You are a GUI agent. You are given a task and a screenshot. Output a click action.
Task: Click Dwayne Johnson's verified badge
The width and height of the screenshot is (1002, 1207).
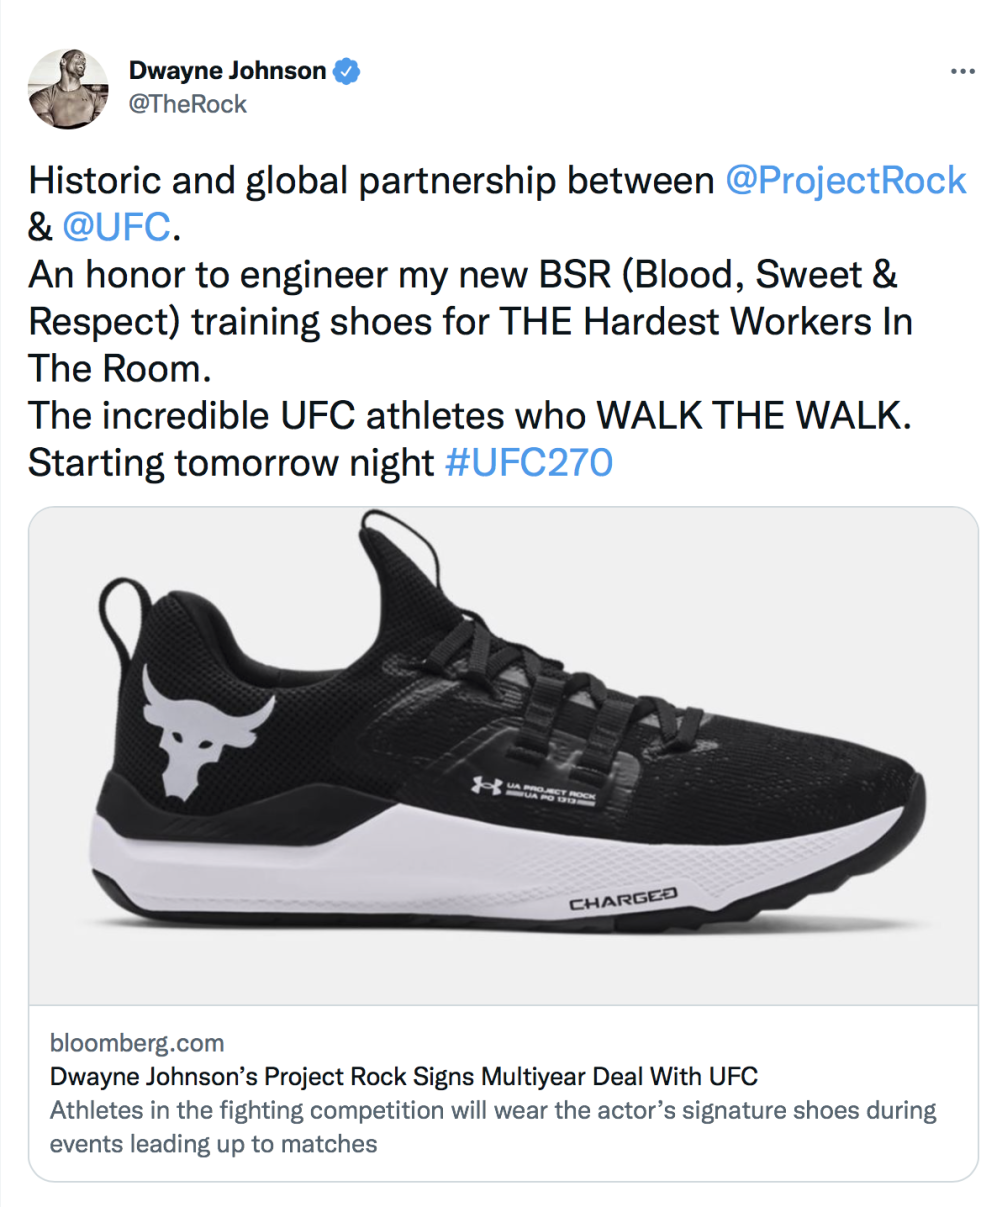(345, 70)
